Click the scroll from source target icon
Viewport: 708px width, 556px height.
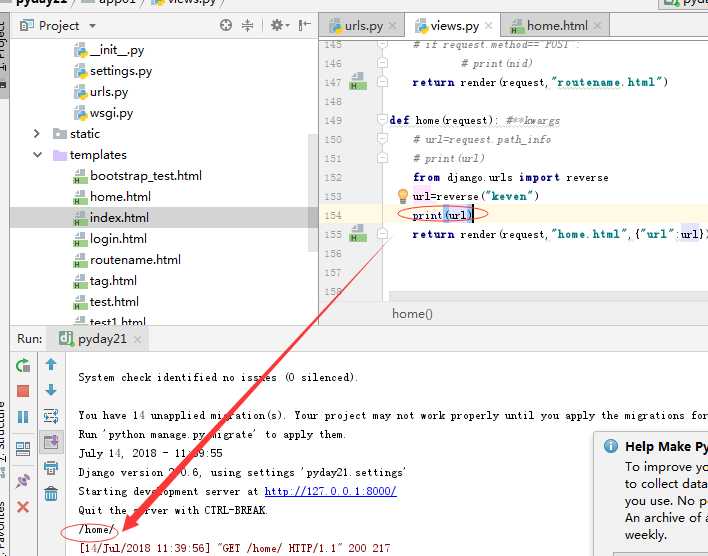(x=226, y=25)
